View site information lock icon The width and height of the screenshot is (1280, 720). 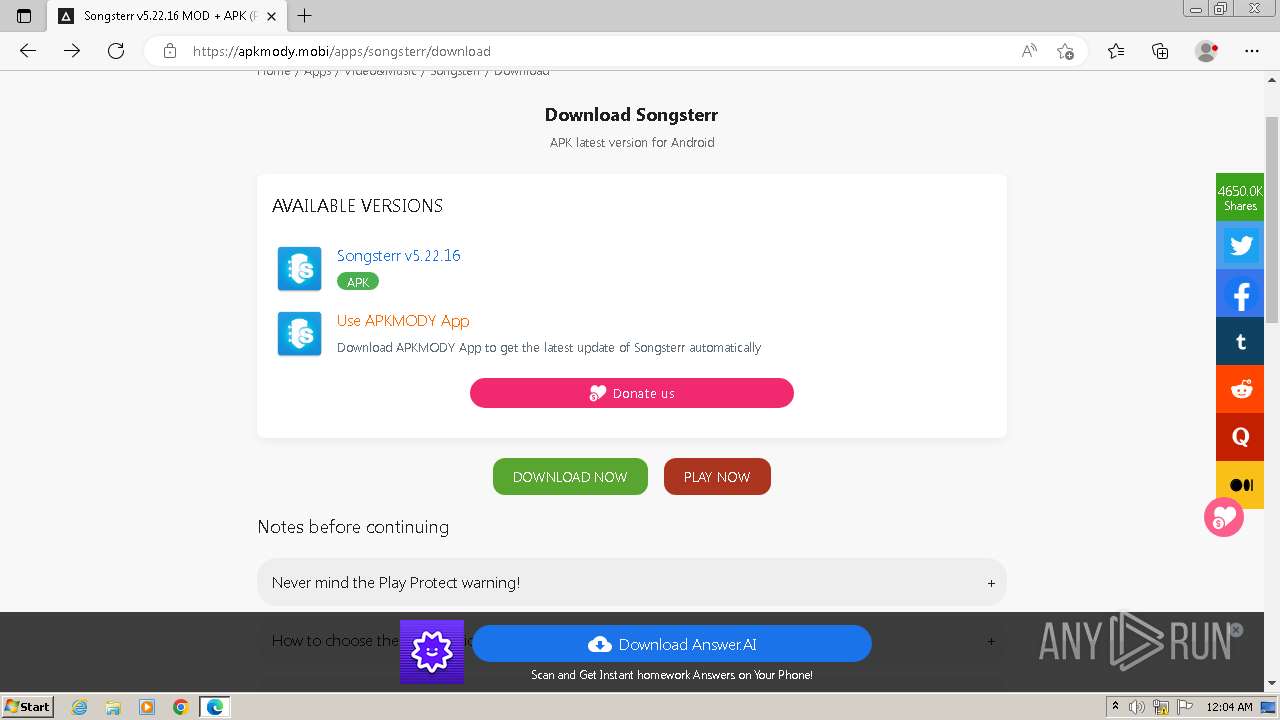[170, 51]
